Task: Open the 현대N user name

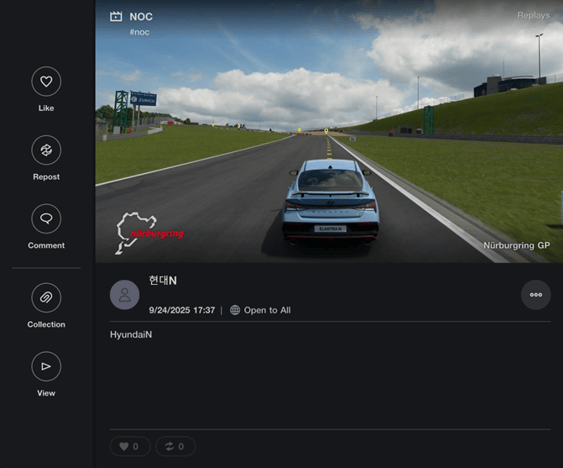Action: point(163,281)
